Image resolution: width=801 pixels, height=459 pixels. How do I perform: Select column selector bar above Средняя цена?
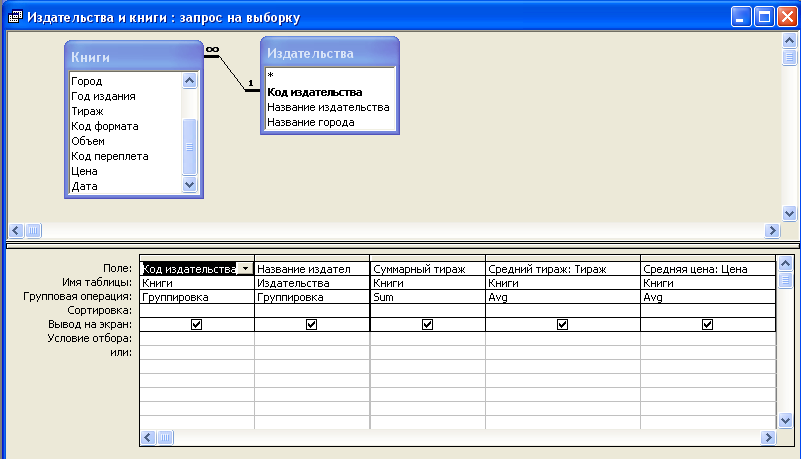708,258
